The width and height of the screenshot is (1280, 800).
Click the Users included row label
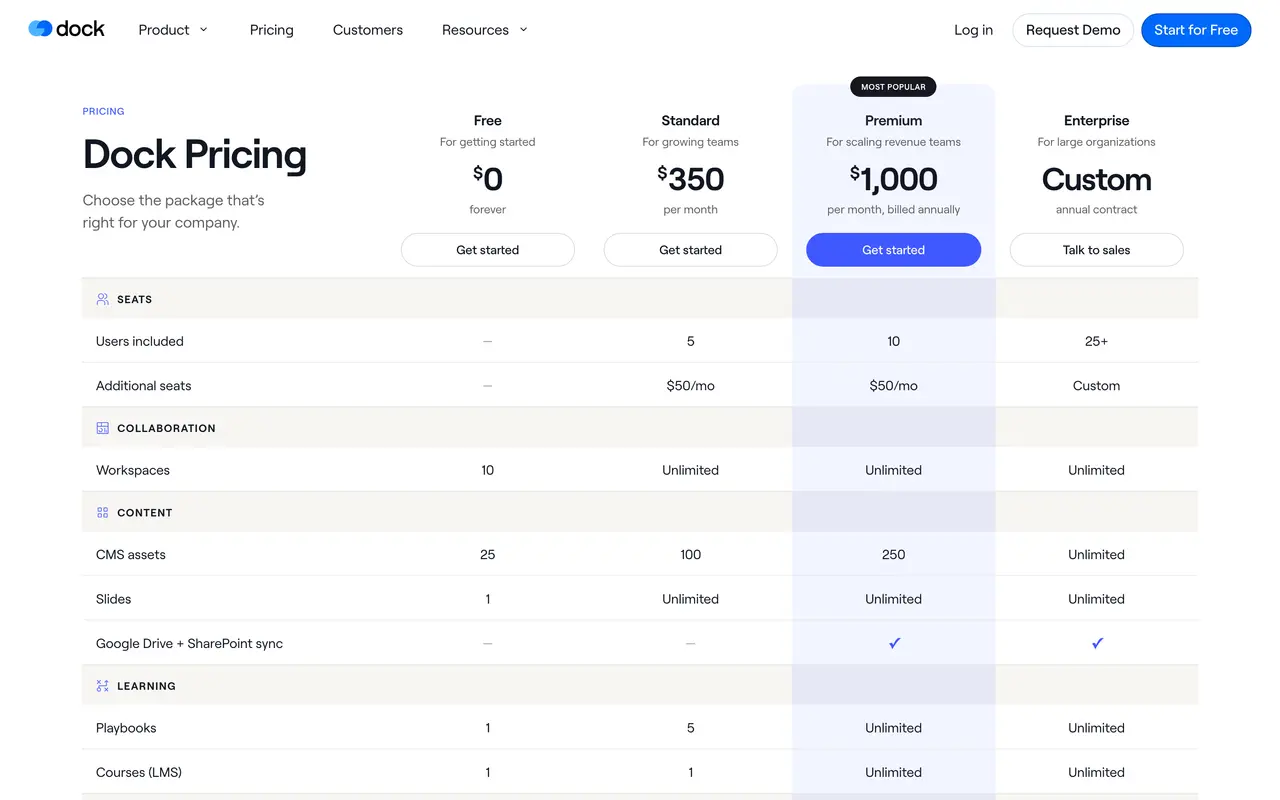[x=140, y=341]
